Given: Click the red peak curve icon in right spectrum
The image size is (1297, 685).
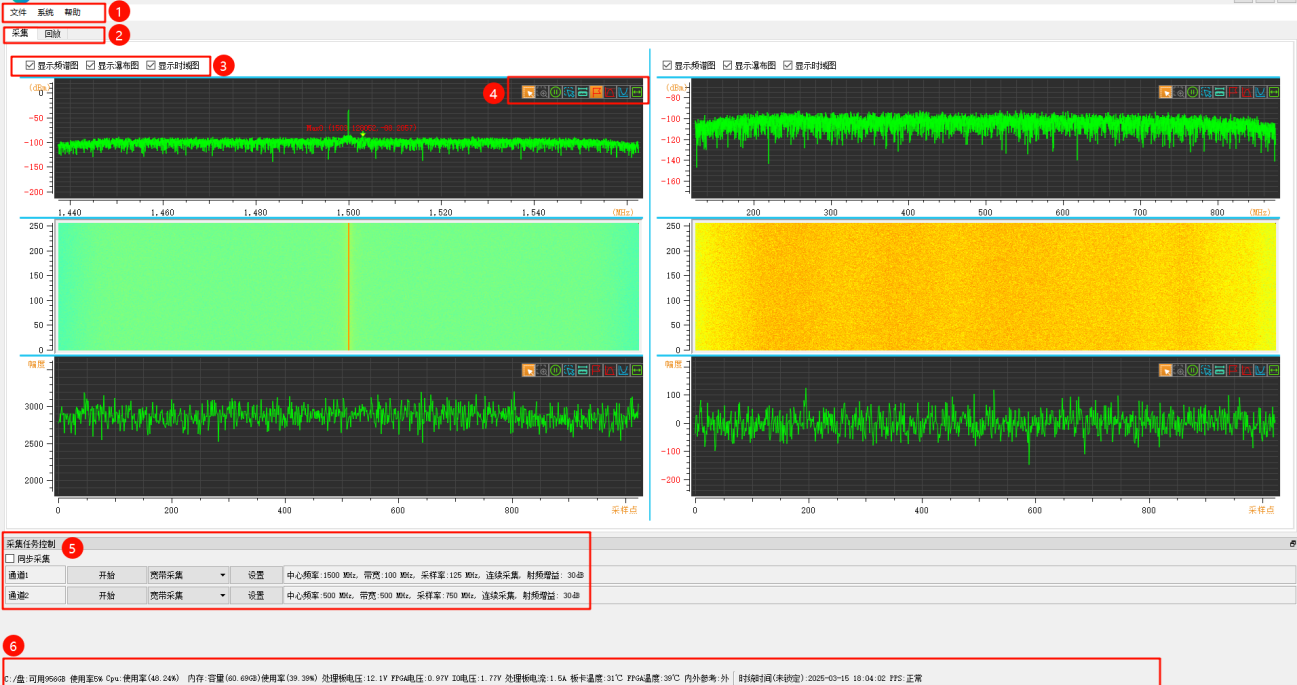Looking at the screenshot, I should tap(1247, 92).
